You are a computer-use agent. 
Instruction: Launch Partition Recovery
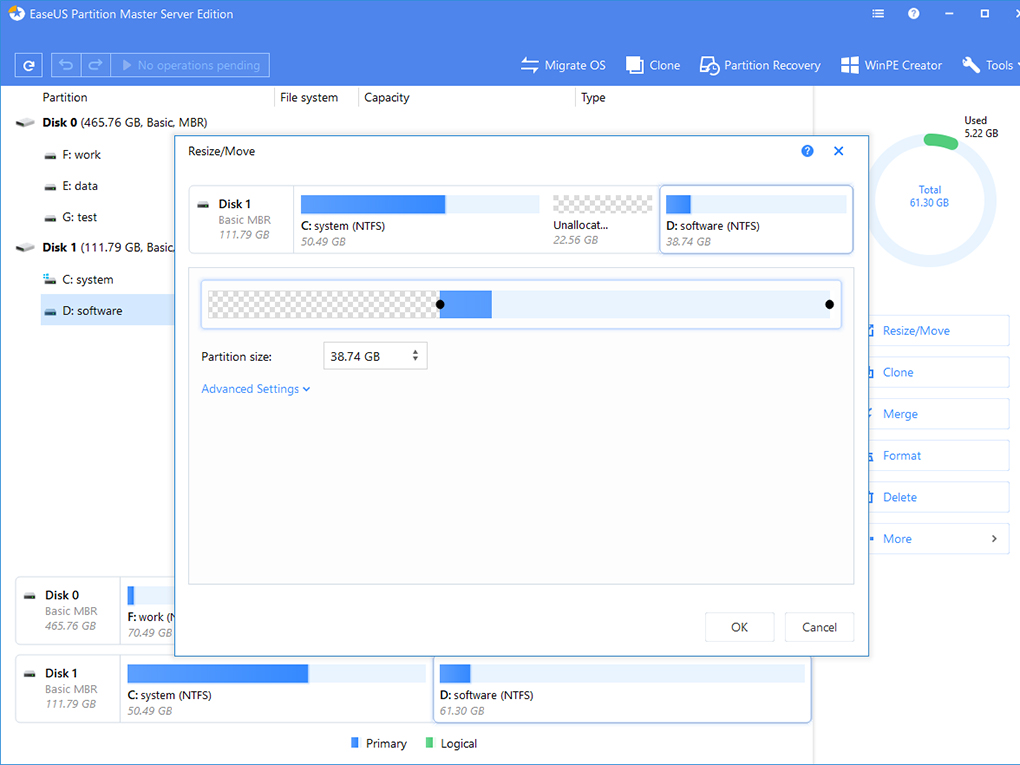coord(760,65)
